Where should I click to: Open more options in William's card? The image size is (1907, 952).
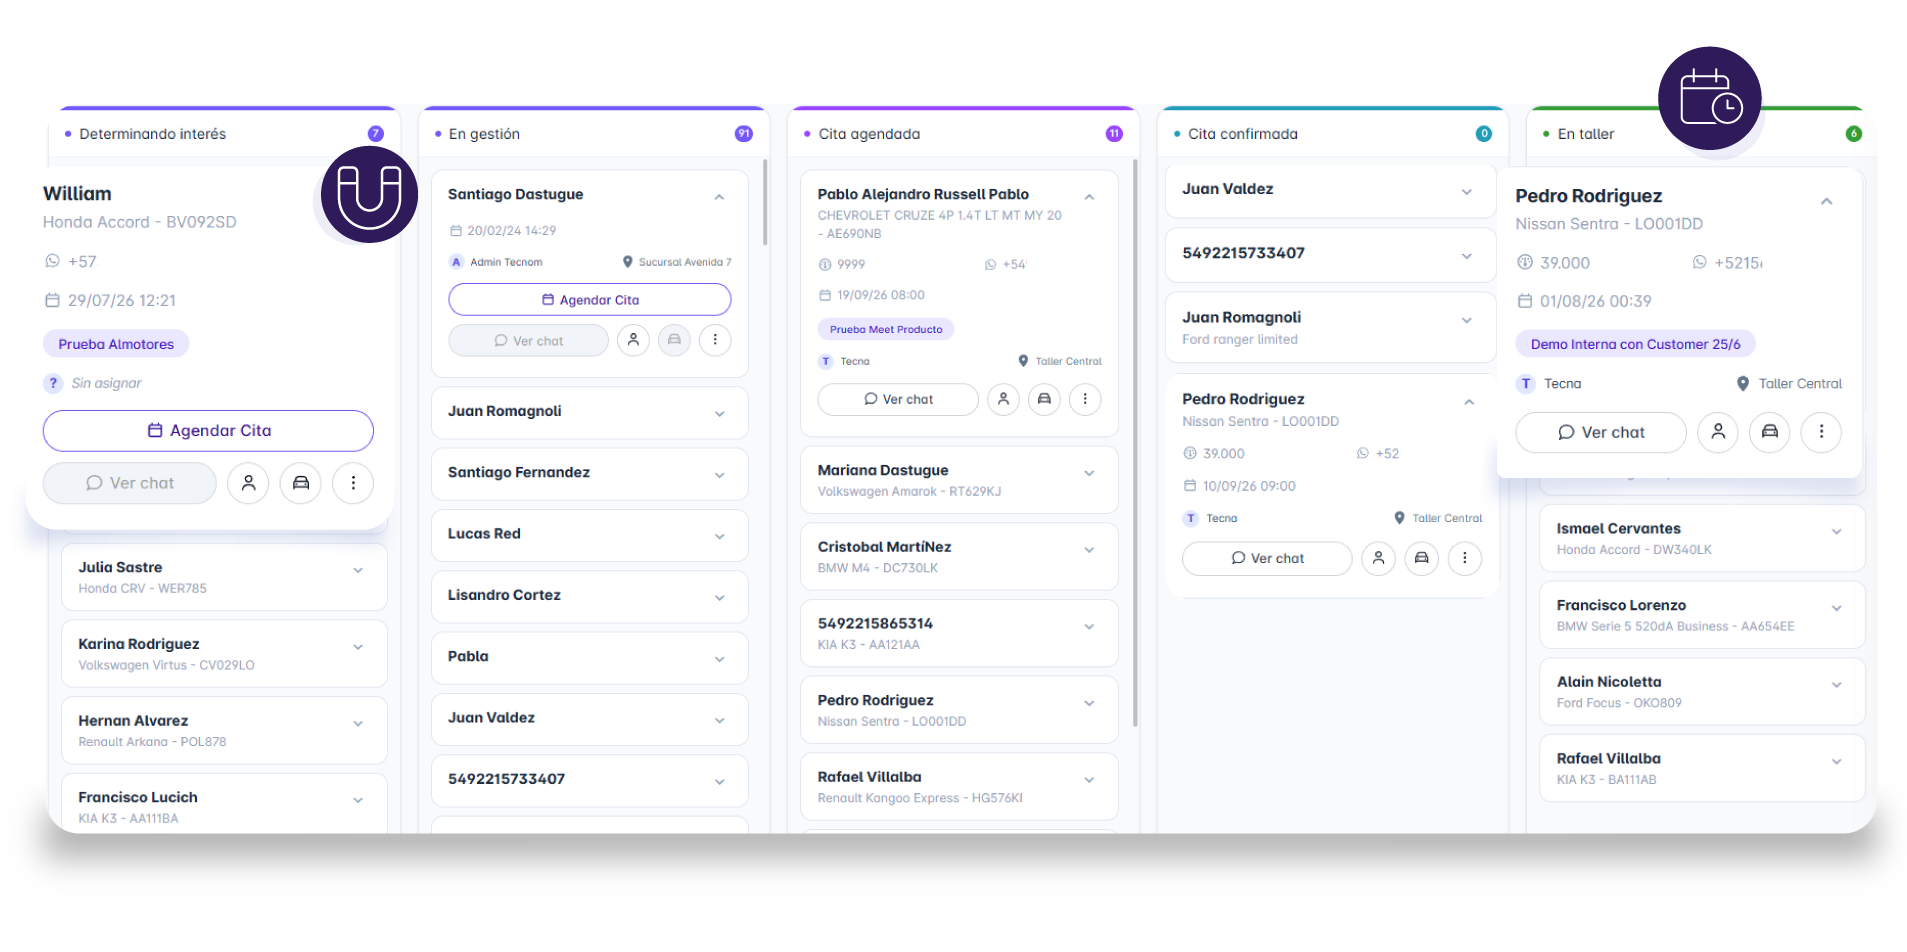353,483
